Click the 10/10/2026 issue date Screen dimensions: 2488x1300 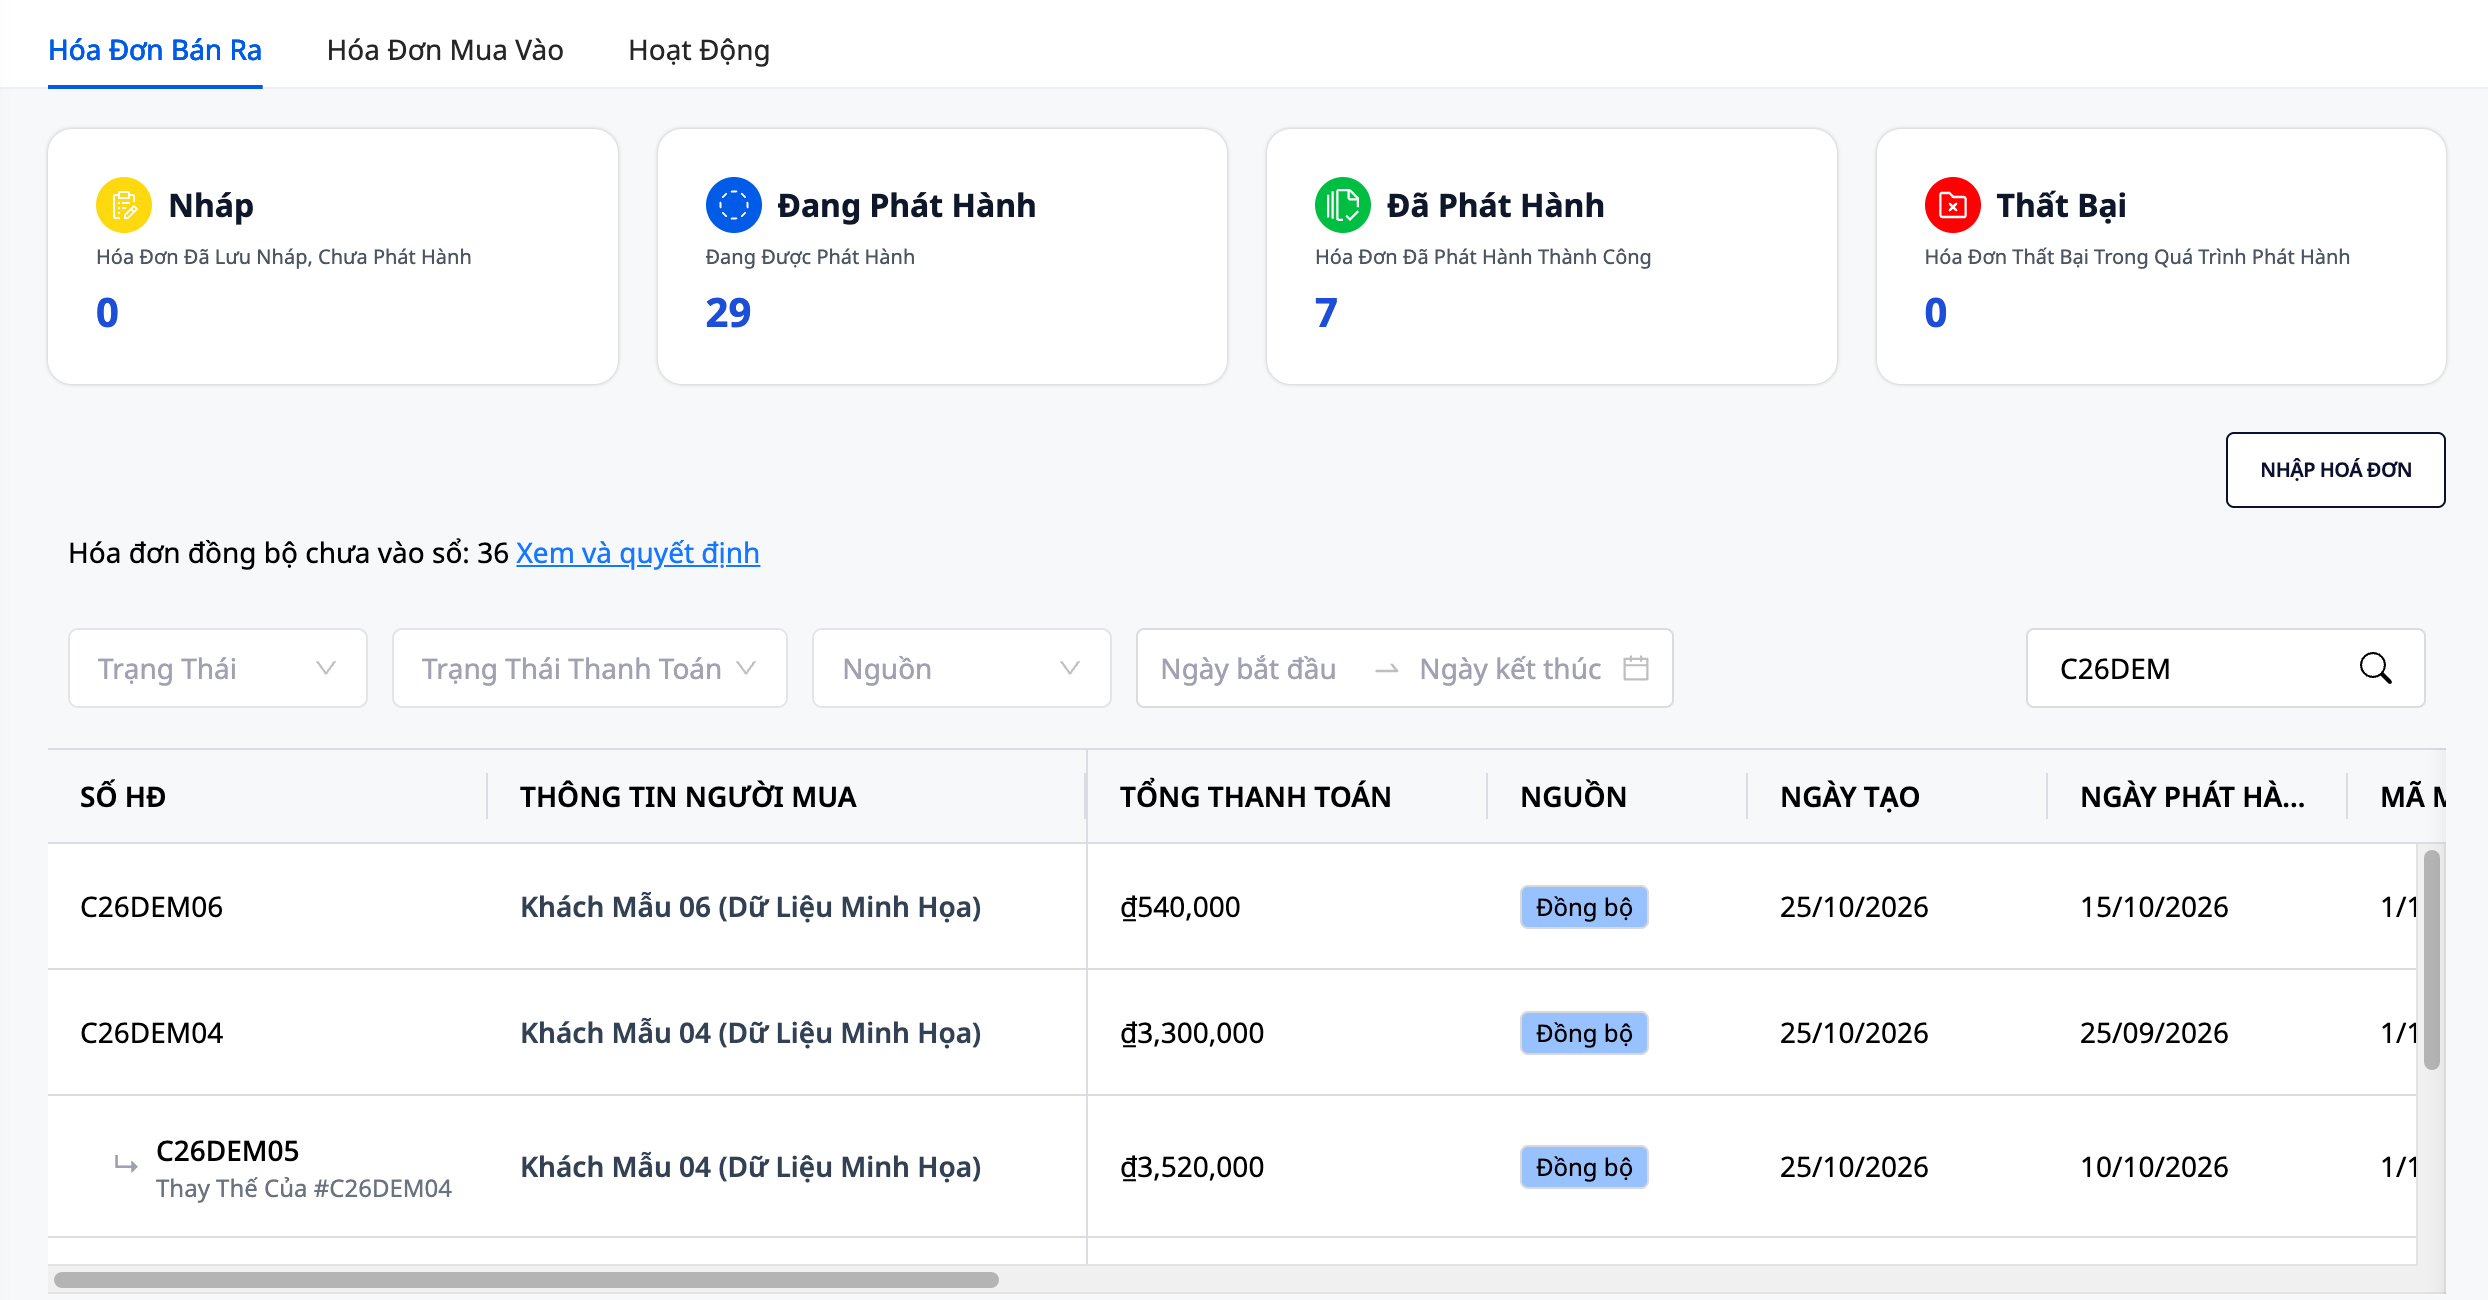point(2154,1167)
